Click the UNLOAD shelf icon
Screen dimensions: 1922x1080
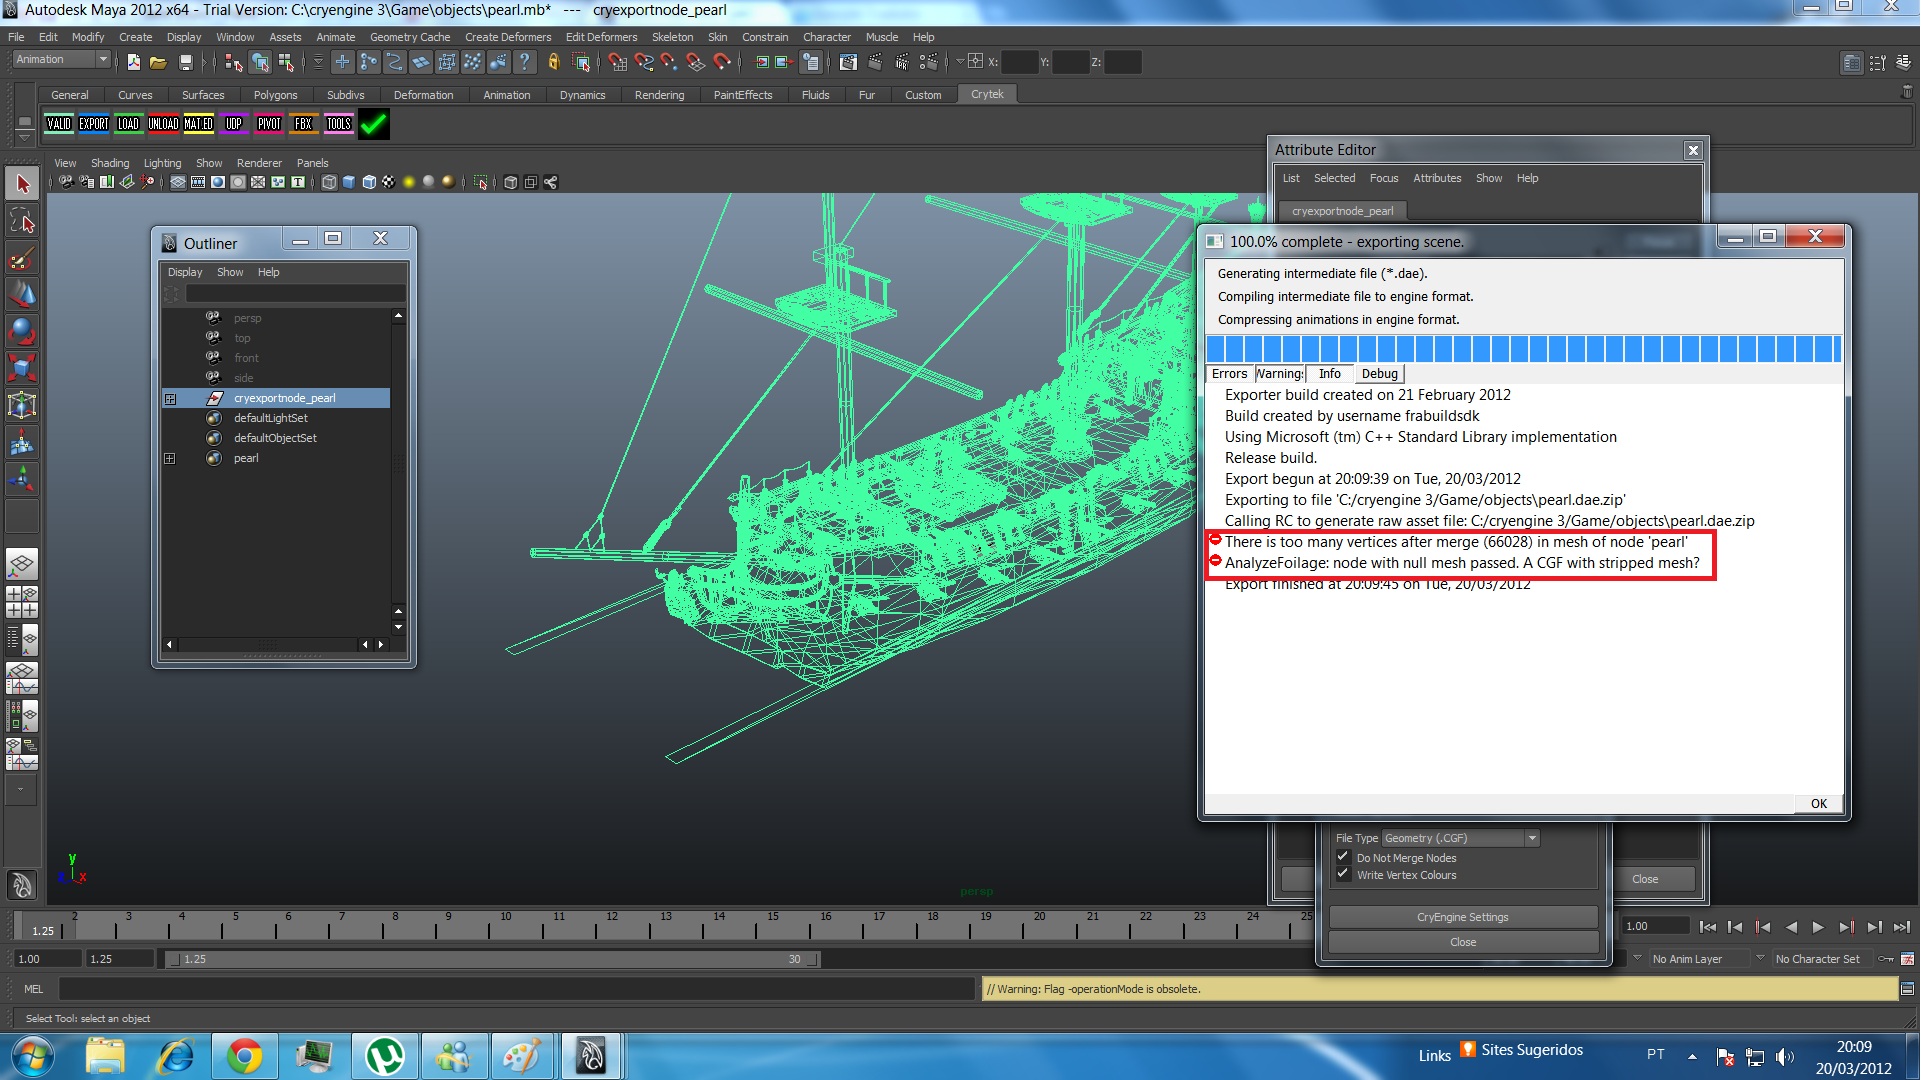164,125
